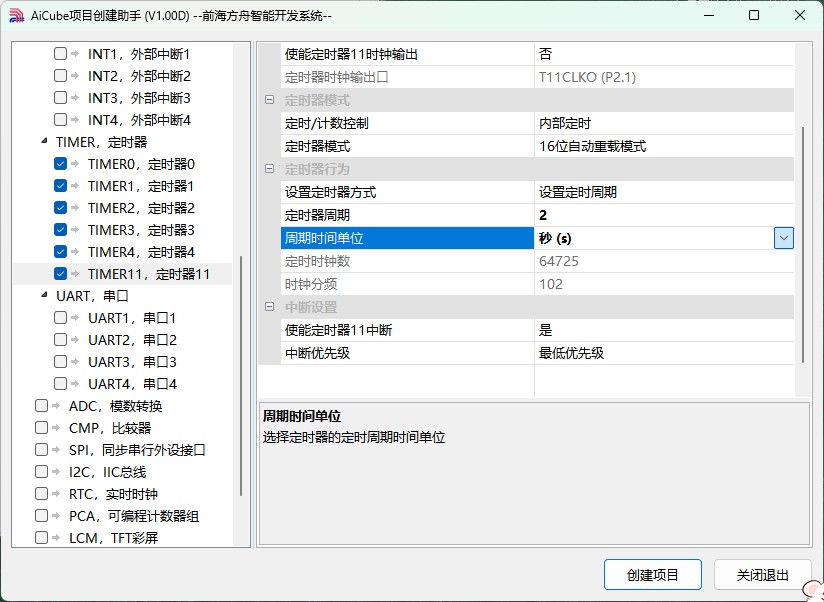Select the 定时器周期 property row label
Viewport: 824px width, 602px height.
(407, 215)
